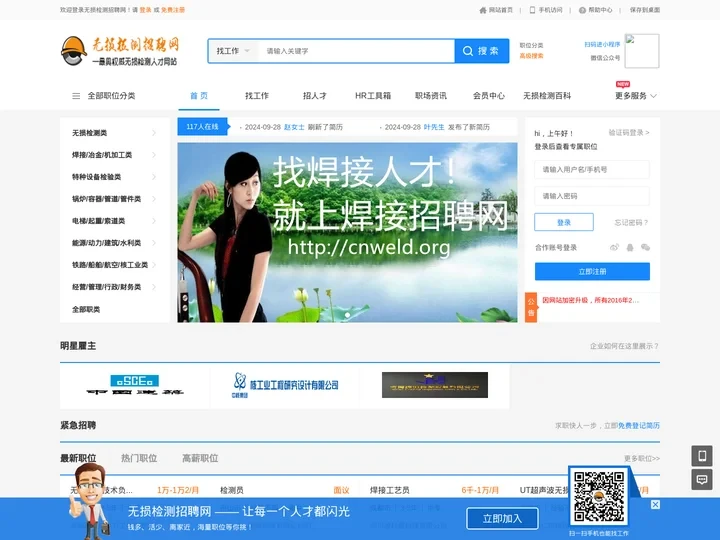Click the 企业如何在这里展示？ link
720x540 pixels.
(x=624, y=346)
